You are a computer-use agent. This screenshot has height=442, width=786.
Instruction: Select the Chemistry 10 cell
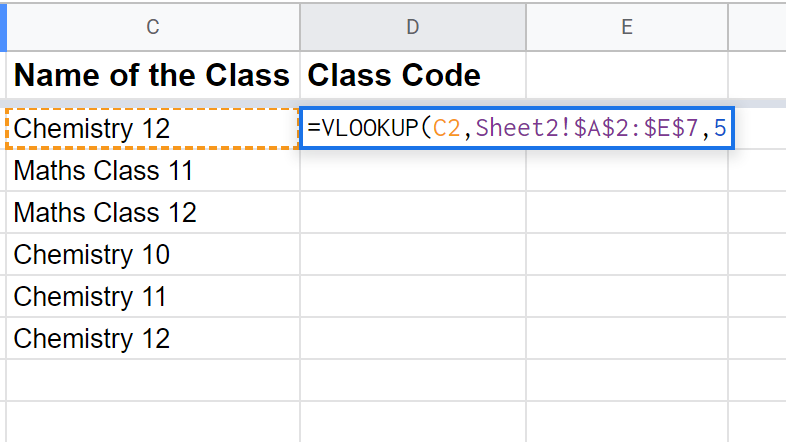click(x=153, y=255)
